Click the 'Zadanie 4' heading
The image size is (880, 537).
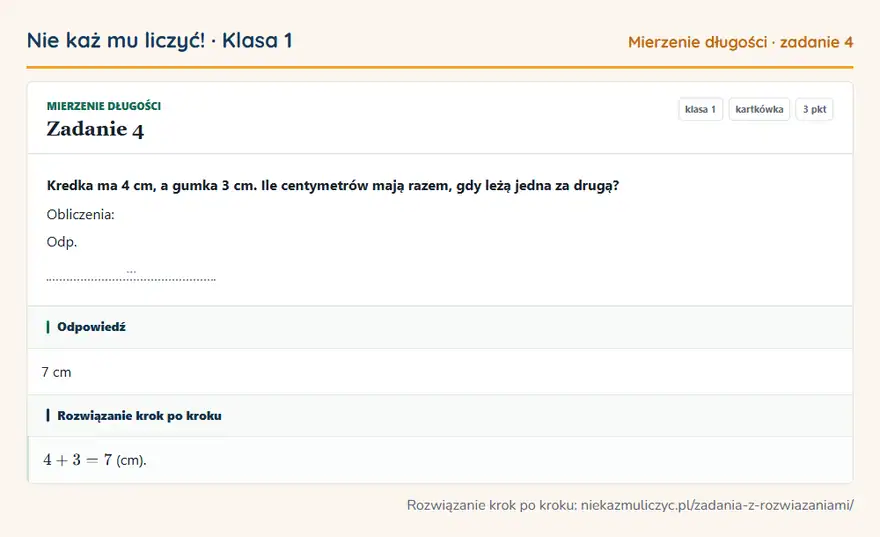pyautogui.click(x=95, y=129)
